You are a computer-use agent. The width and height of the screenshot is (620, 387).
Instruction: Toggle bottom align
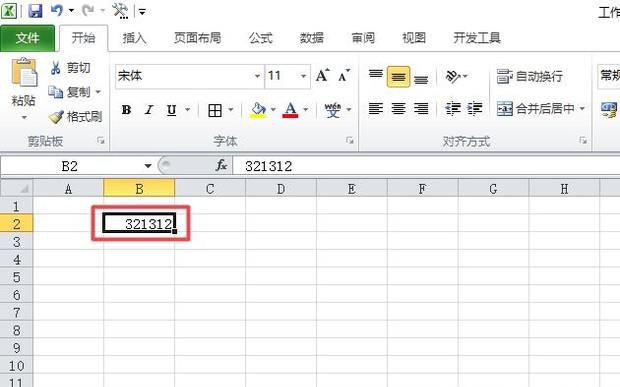[421, 78]
